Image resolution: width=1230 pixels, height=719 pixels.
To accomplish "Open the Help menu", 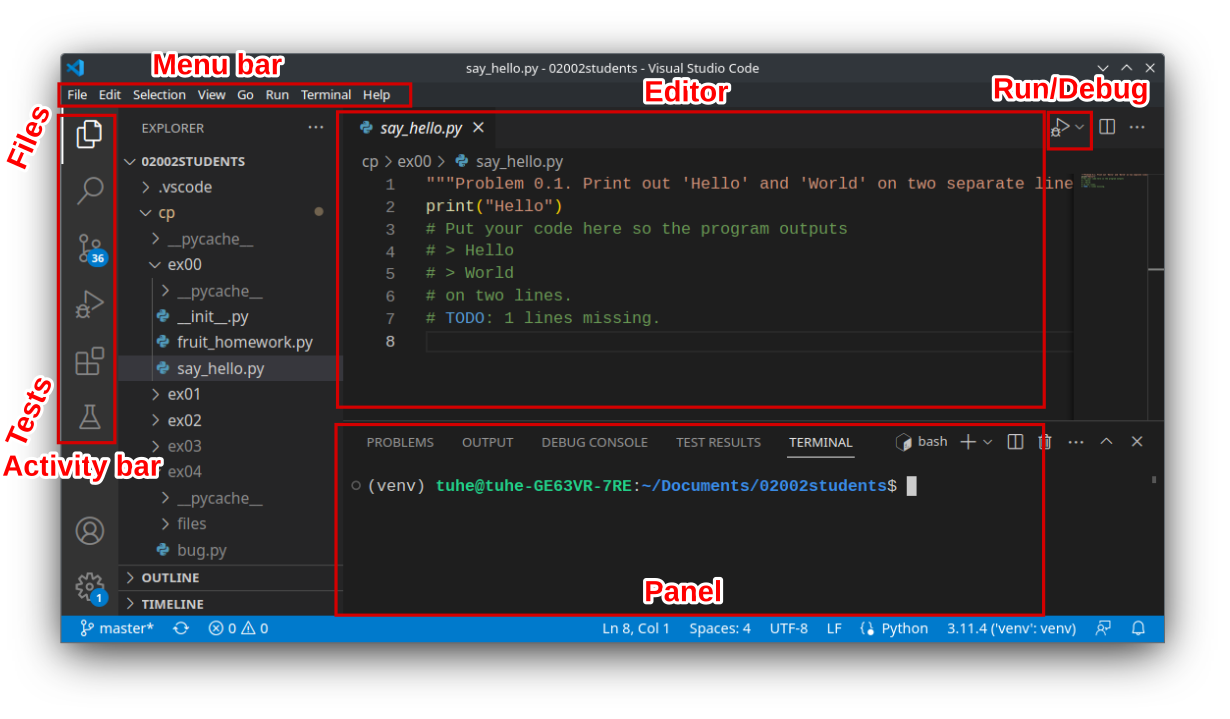I will tap(376, 95).
